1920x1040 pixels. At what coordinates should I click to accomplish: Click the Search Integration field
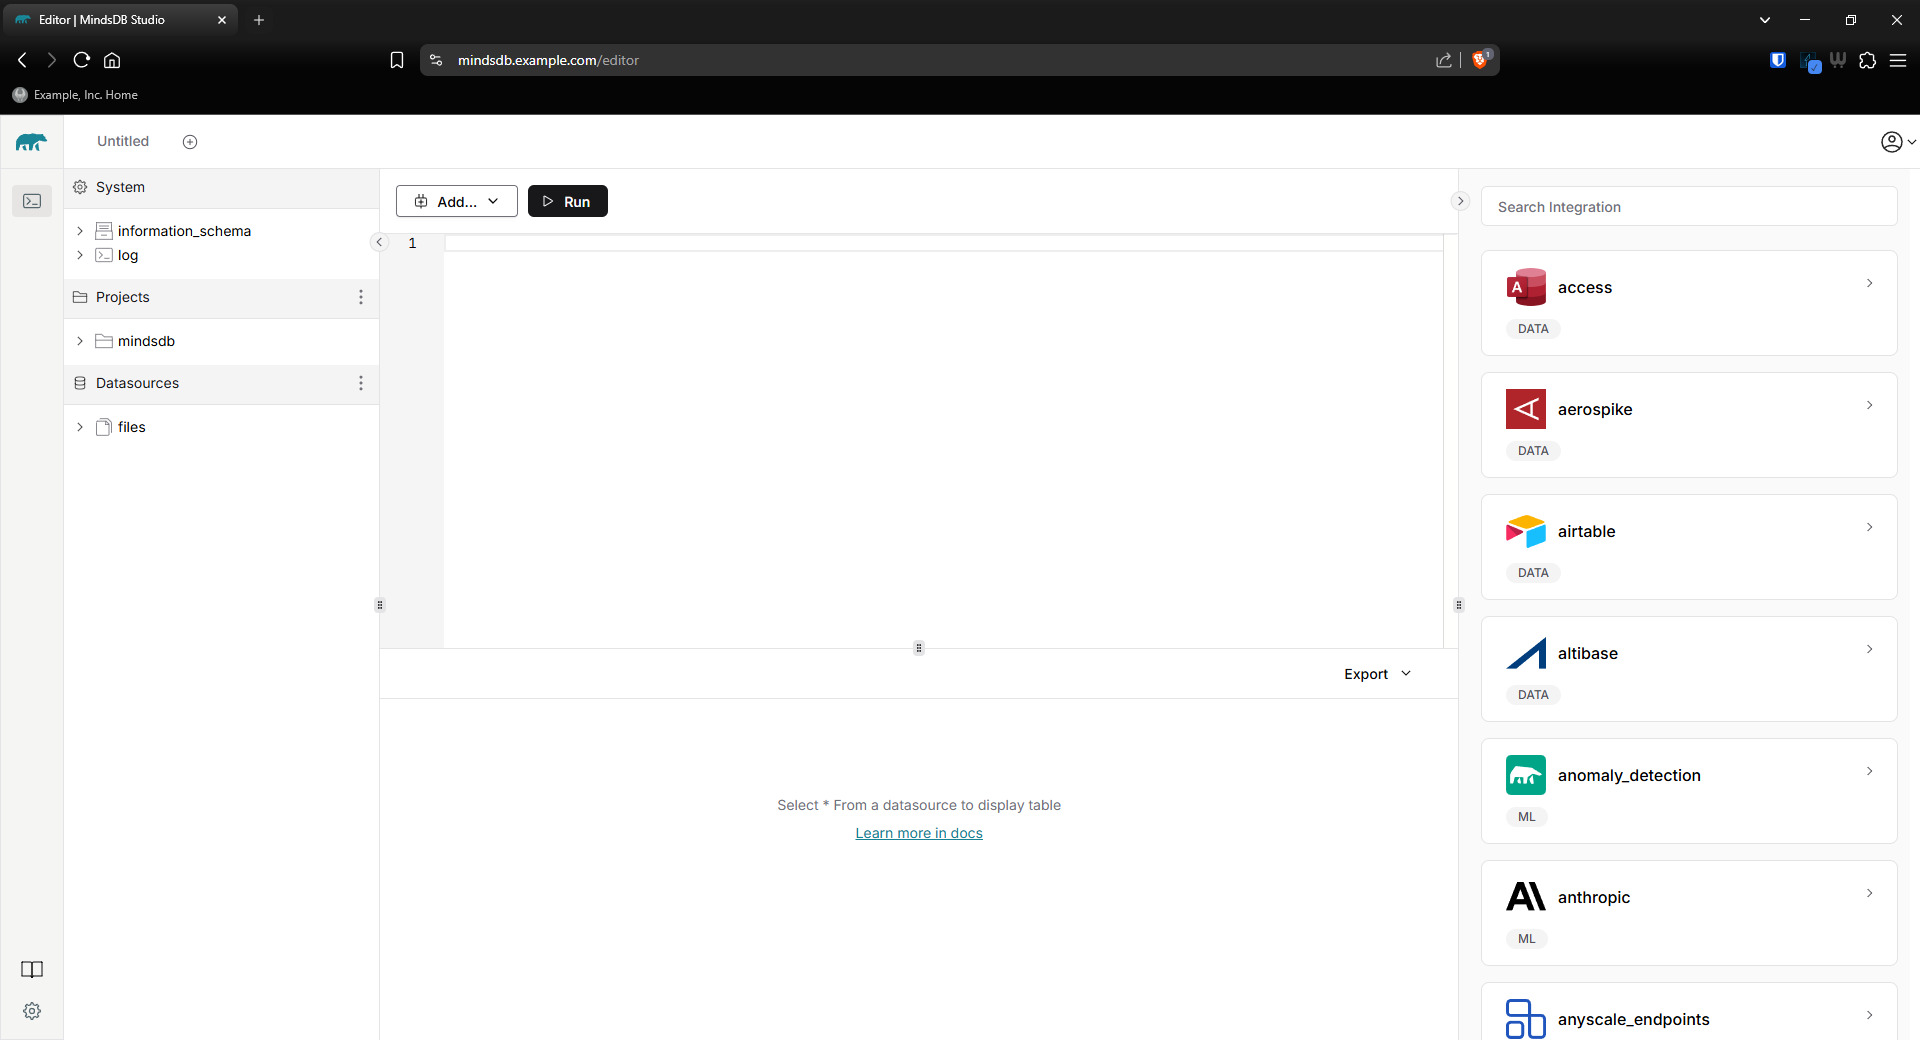click(1688, 207)
